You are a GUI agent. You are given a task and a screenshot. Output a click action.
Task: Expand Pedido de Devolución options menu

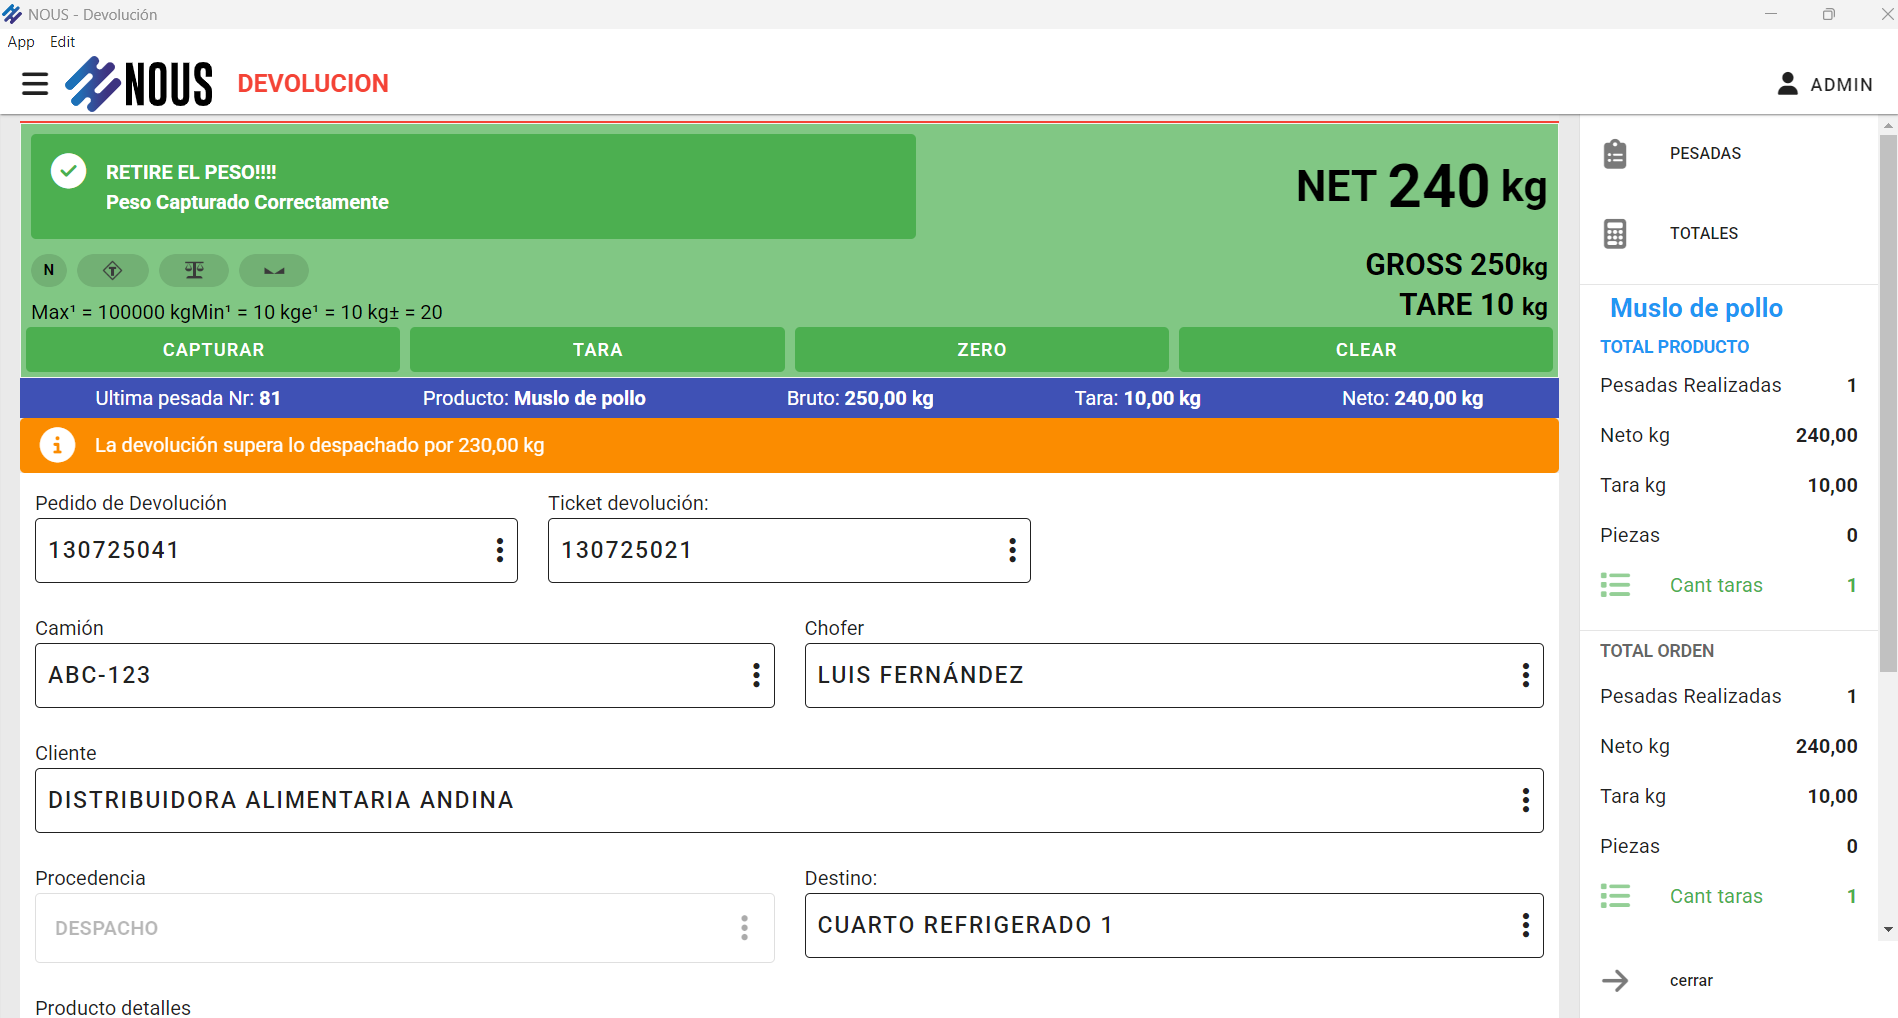[500, 550]
